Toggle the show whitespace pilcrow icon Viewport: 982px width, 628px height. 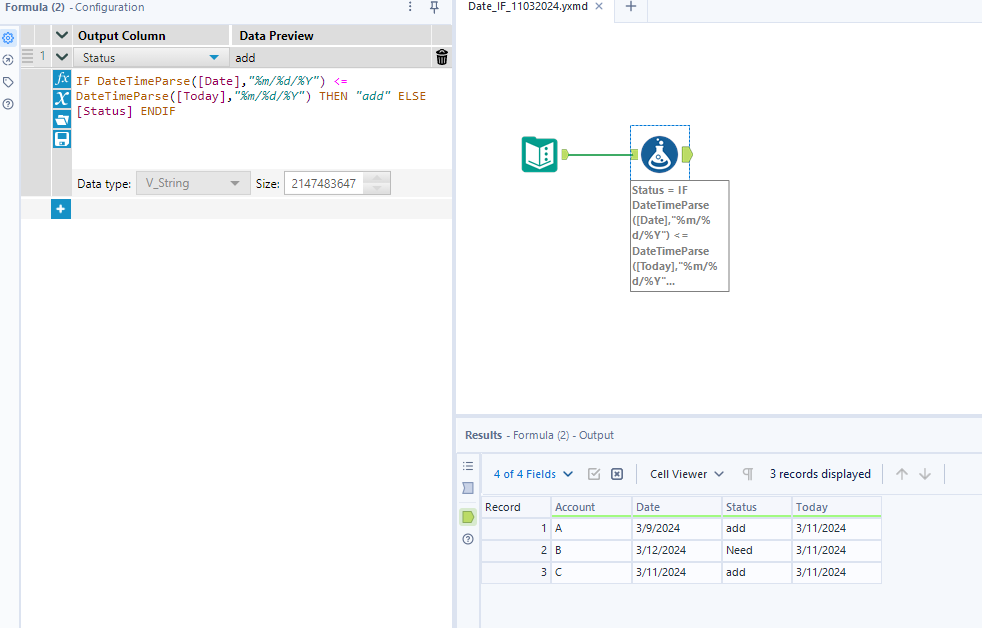click(x=748, y=474)
